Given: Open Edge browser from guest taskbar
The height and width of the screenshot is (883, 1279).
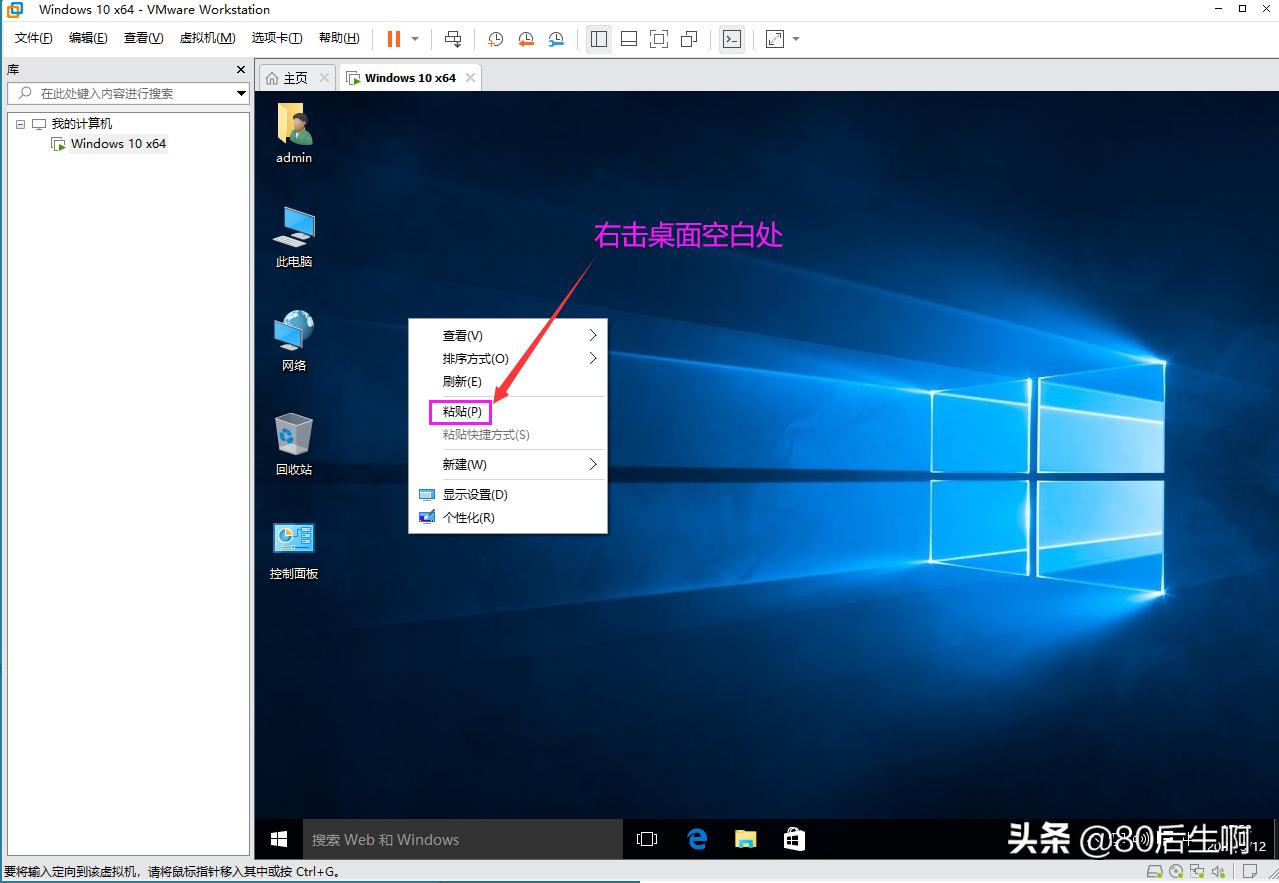Looking at the screenshot, I should click(x=697, y=839).
